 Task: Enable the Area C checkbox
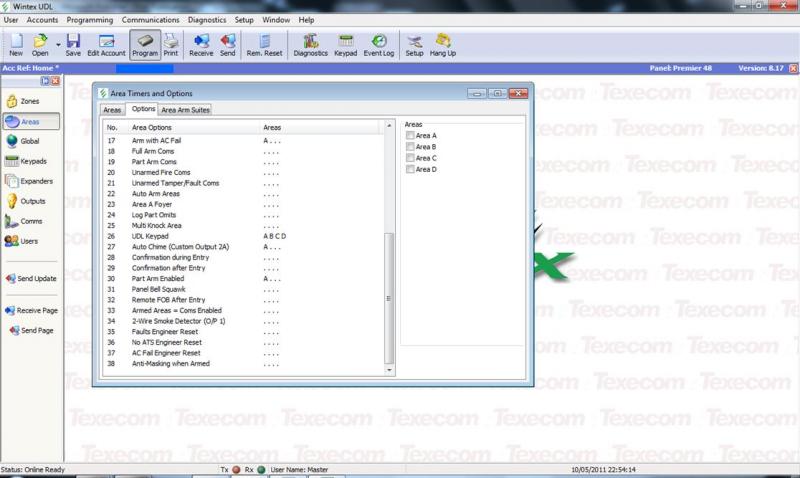(409, 158)
